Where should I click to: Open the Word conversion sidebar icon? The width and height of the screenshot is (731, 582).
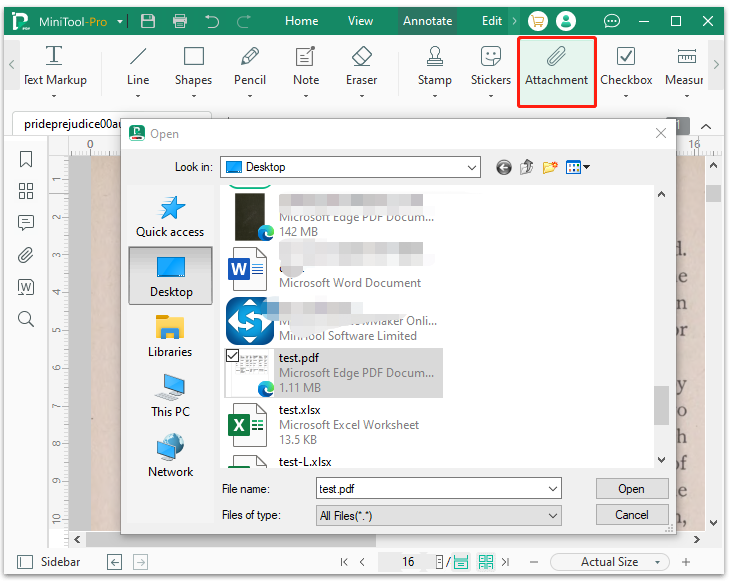pos(26,287)
